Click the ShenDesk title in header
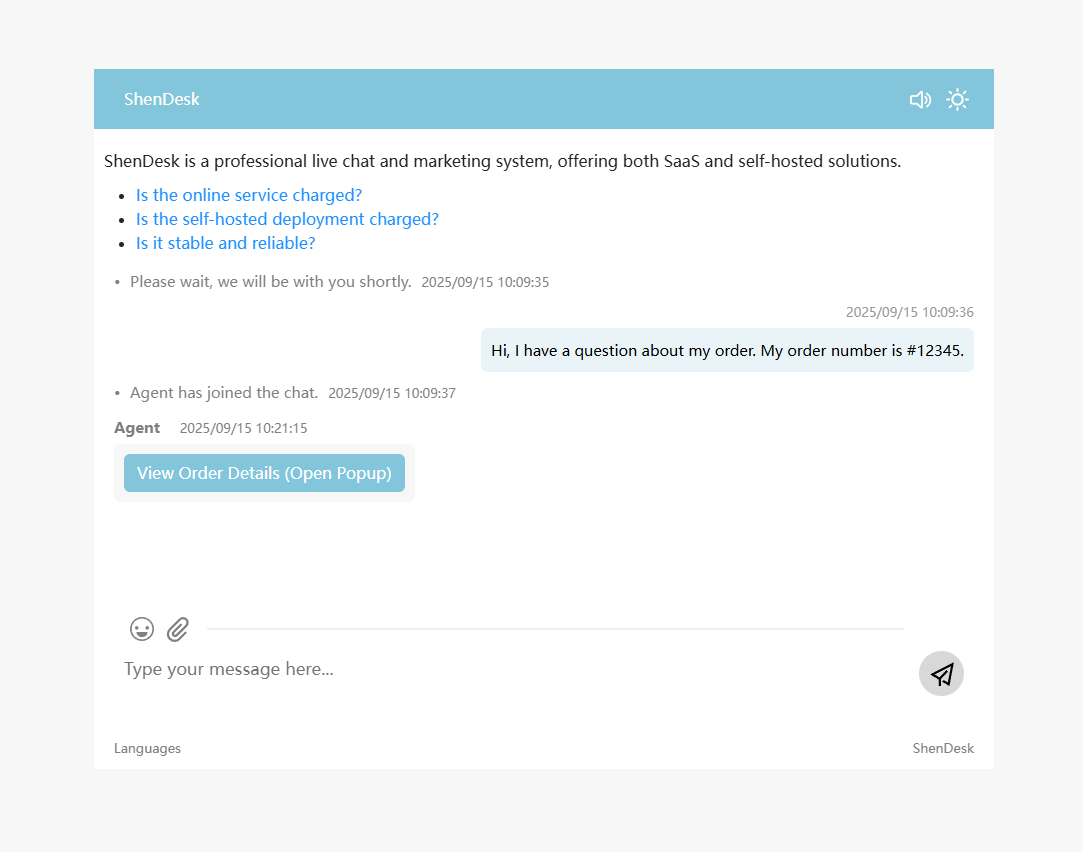 (162, 99)
